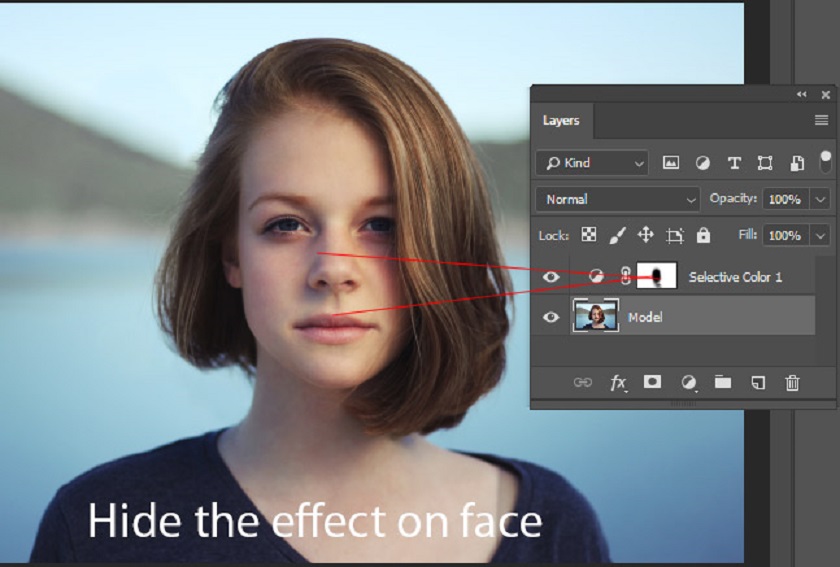This screenshot has width=840, height=567.
Task: Select the Layers tab
Action: click(x=561, y=120)
